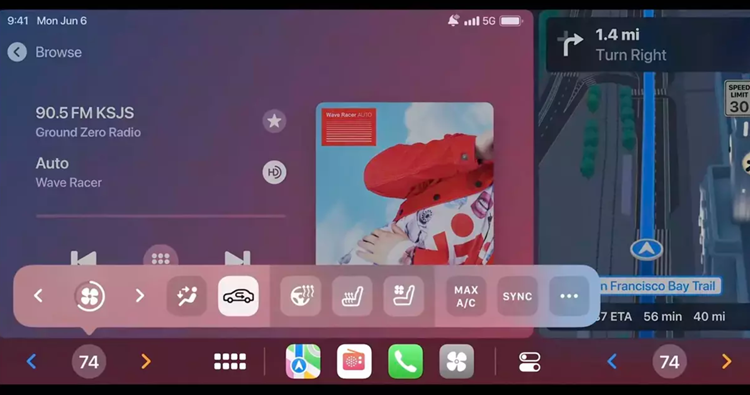Click the playback progress bar
Screen dimensions: 750x395
[161, 216]
